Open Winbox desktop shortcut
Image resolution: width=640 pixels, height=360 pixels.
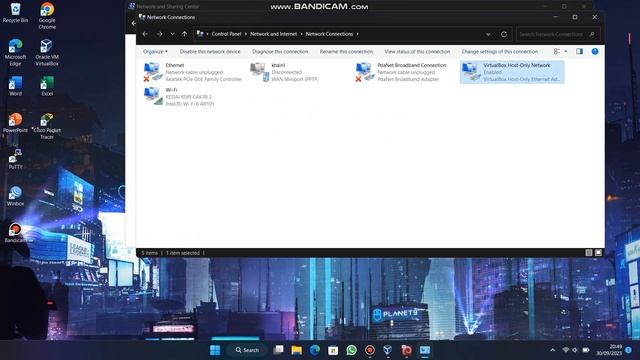click(15, 196)
